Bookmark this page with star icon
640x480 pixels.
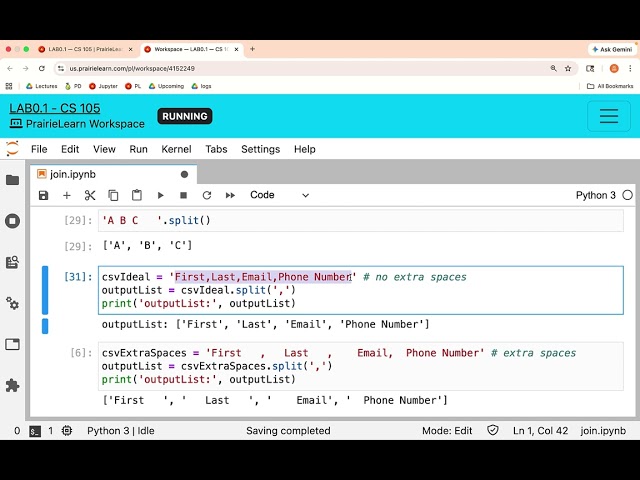coord(568,69)
